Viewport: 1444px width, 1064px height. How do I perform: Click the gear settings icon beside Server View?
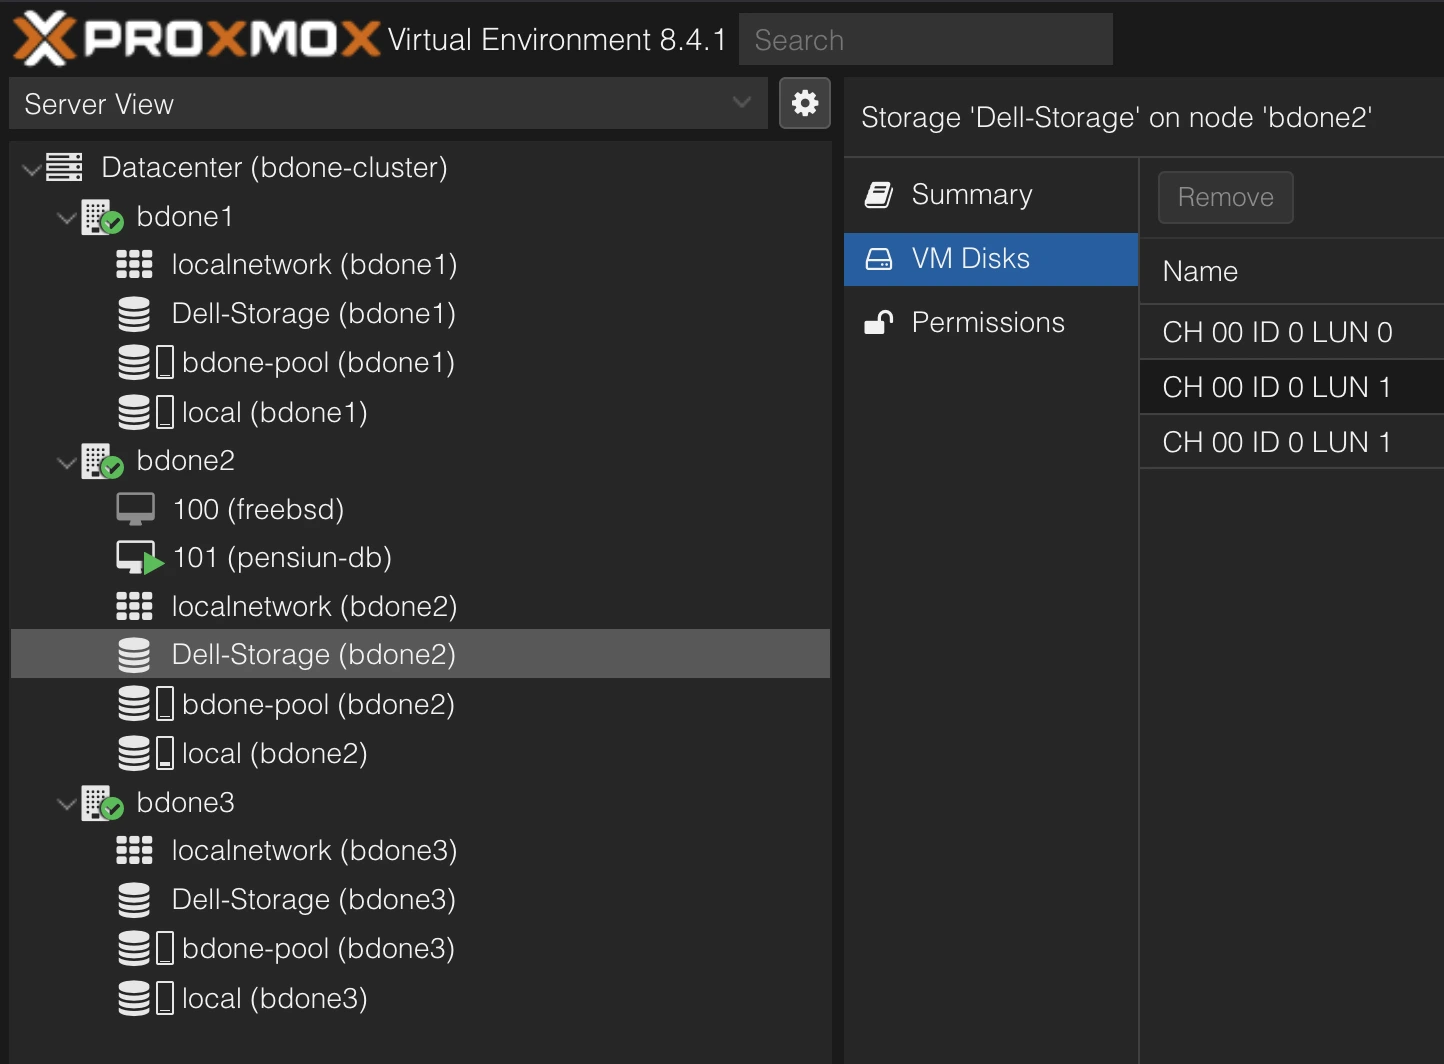point(805,103)
